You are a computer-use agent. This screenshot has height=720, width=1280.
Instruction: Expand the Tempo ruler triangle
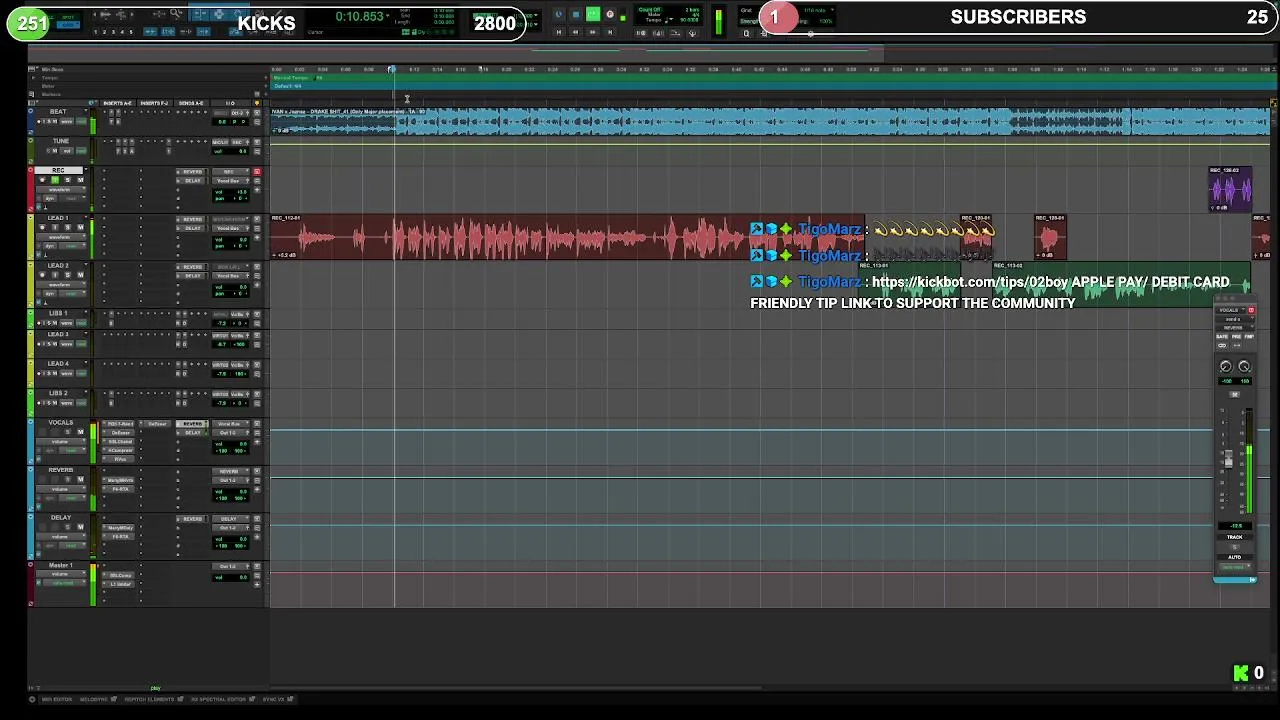(x=34, y=78)
